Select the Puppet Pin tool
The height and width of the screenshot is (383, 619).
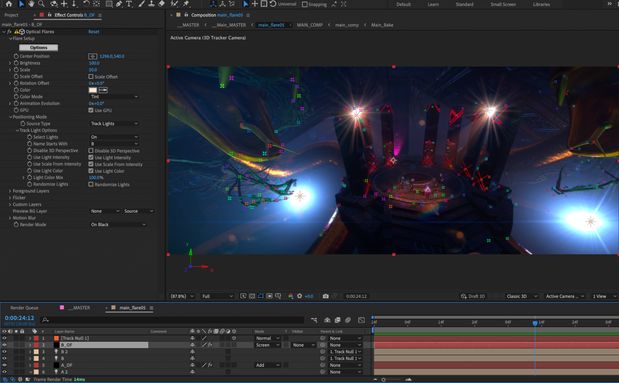186,4
